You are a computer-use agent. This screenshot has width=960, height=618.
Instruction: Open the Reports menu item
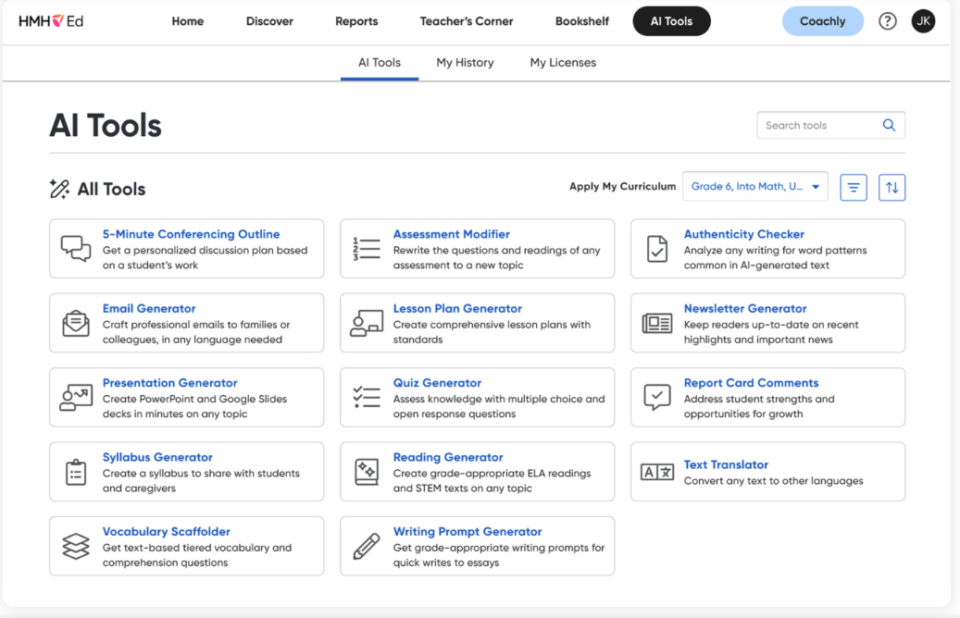click(356, 21)
